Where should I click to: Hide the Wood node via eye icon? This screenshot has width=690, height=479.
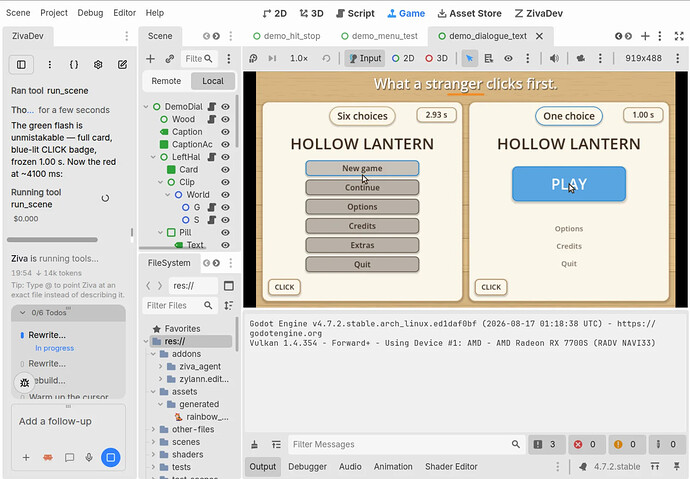226,119
